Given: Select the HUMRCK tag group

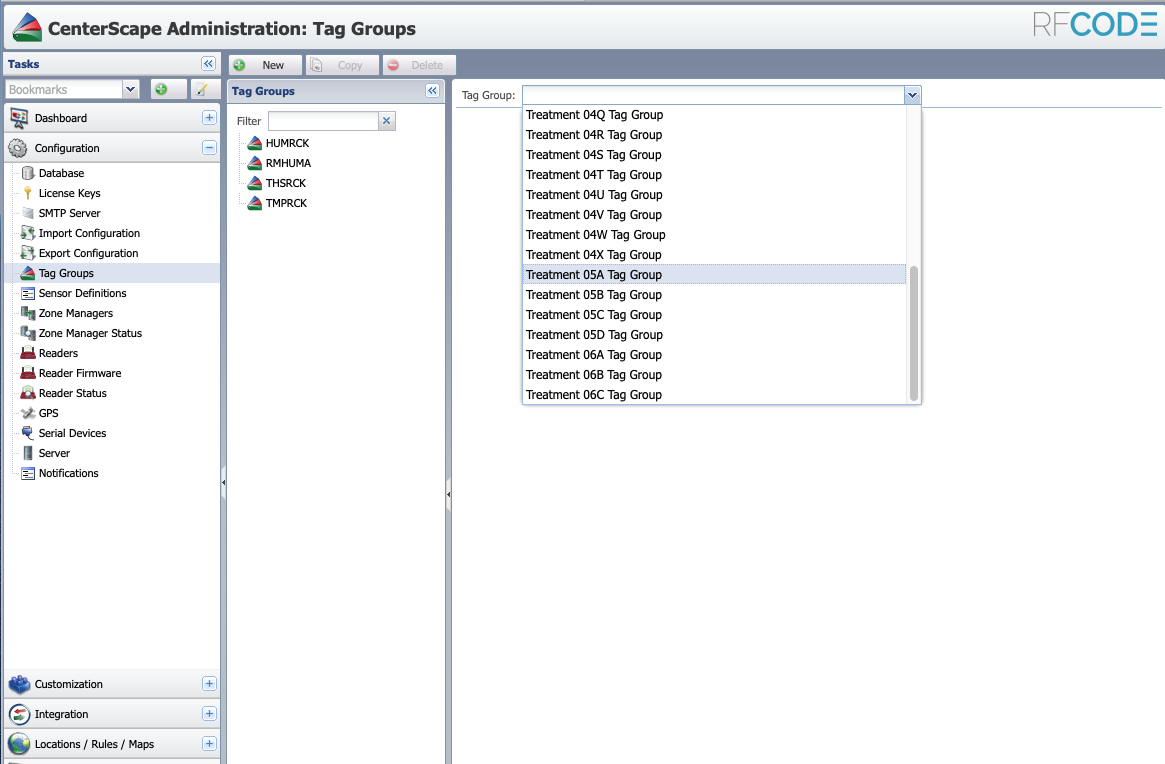Looking at the screenshot, I should coord(287,143).
